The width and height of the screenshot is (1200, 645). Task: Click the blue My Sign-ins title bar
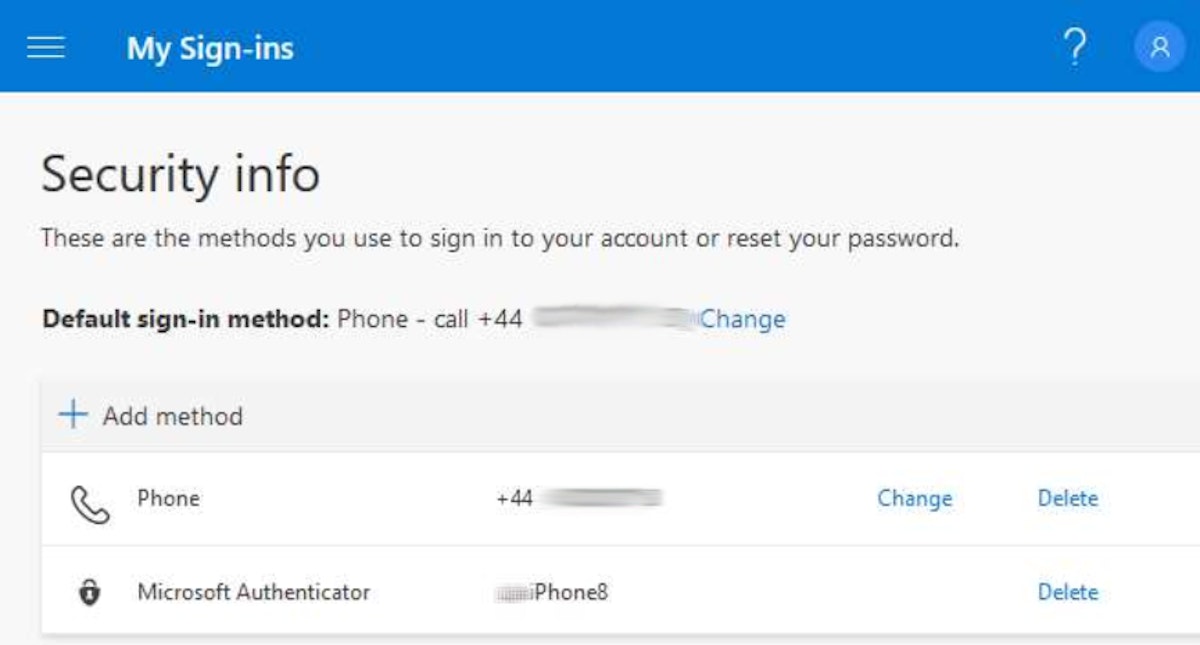600,47
